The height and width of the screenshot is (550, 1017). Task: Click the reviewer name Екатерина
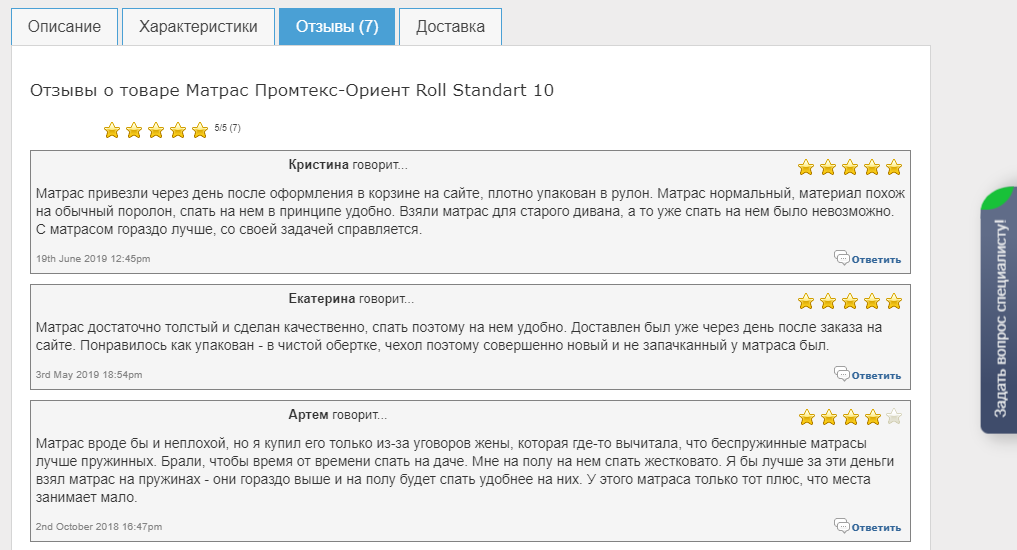(322, 299)
